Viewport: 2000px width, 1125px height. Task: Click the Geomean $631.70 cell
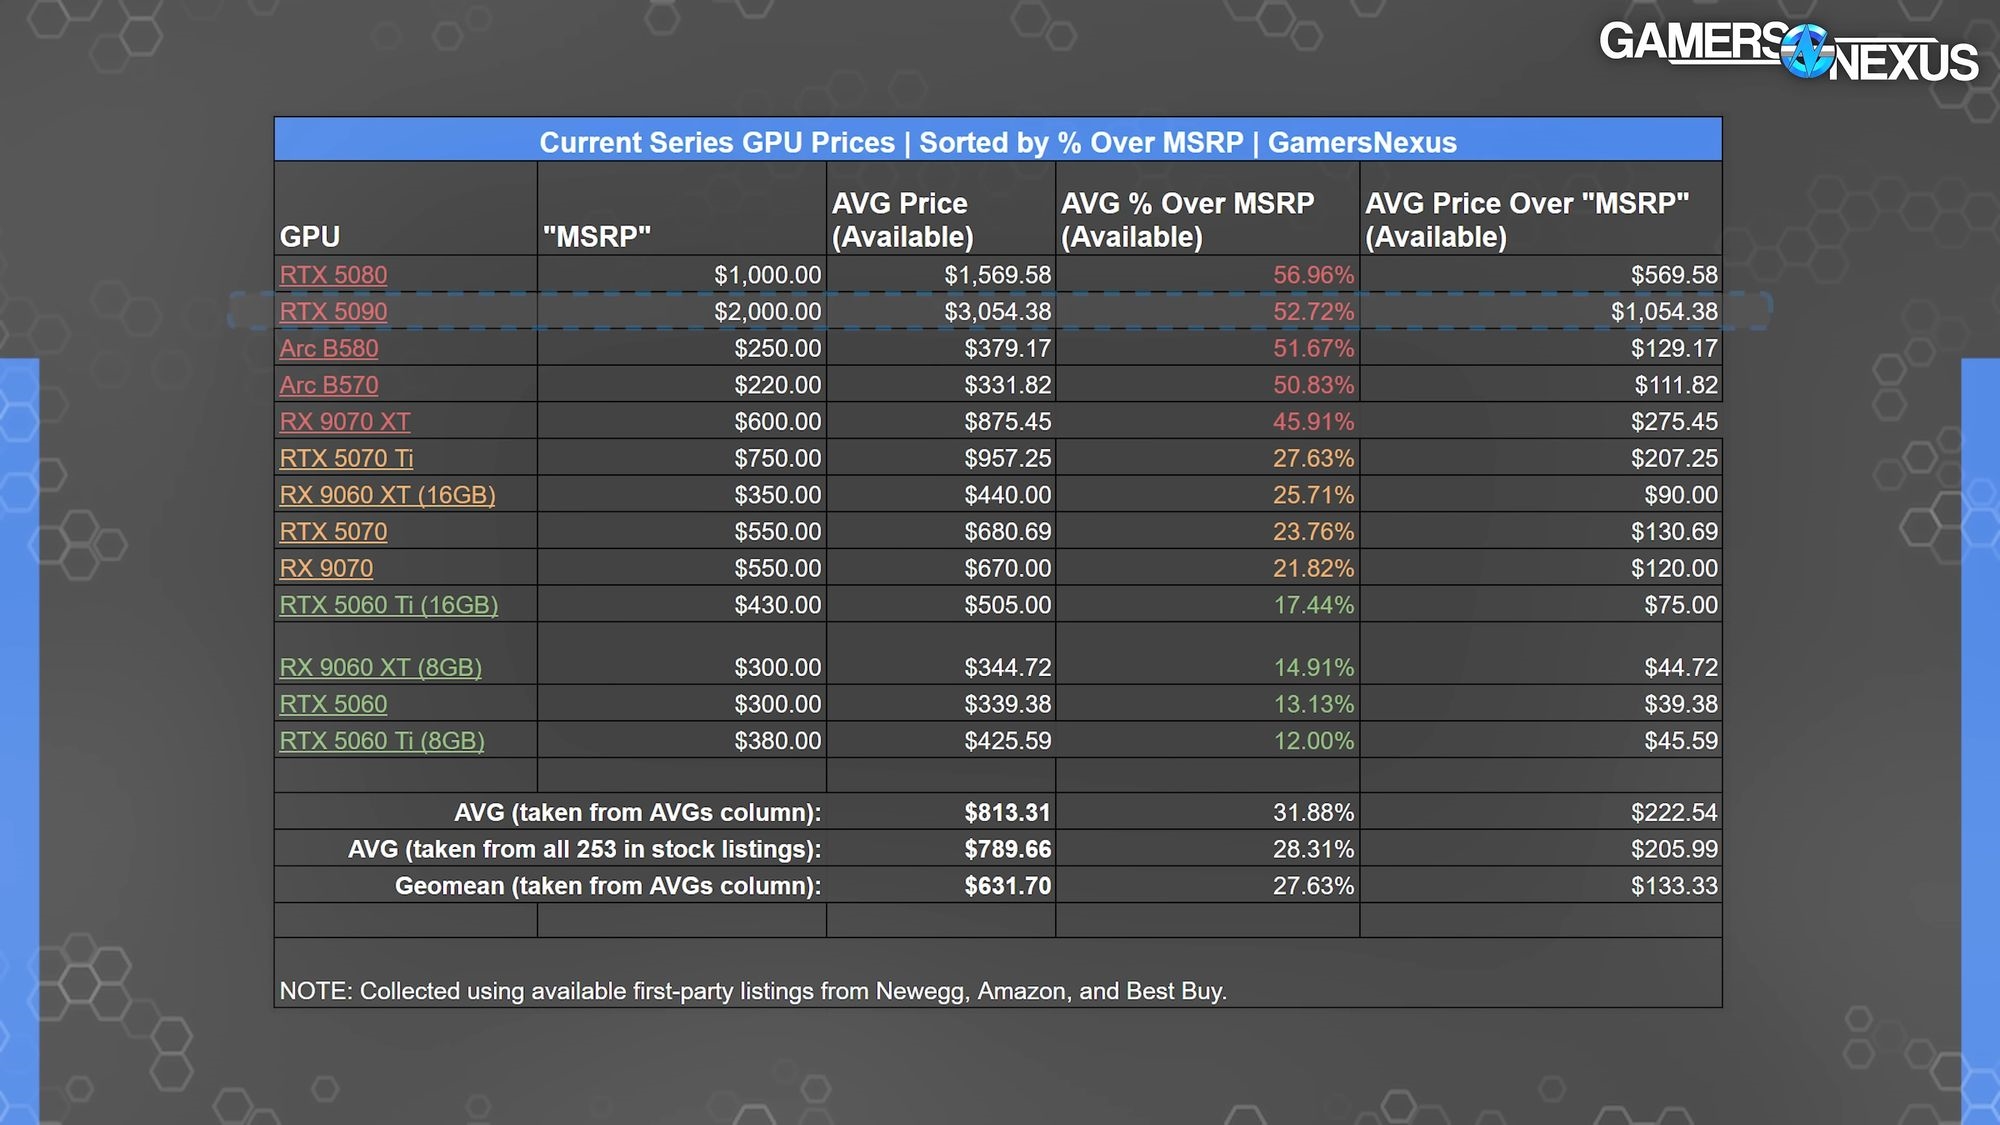(1007, 886)
